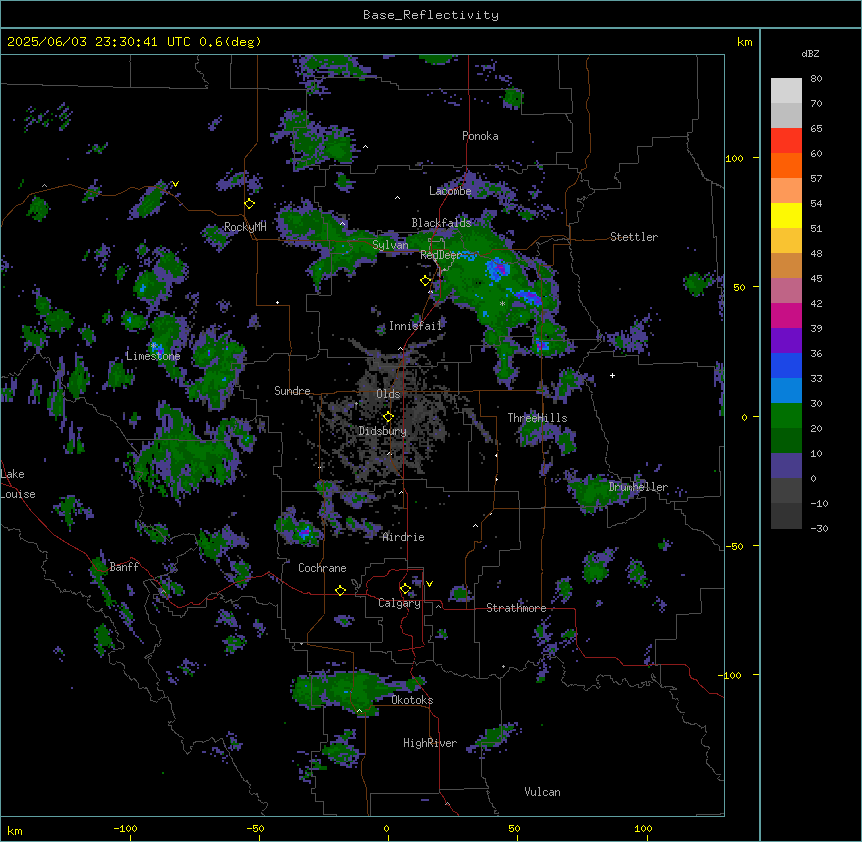
Task: Click the dBZ legend heading
Action: pos(810,54)
